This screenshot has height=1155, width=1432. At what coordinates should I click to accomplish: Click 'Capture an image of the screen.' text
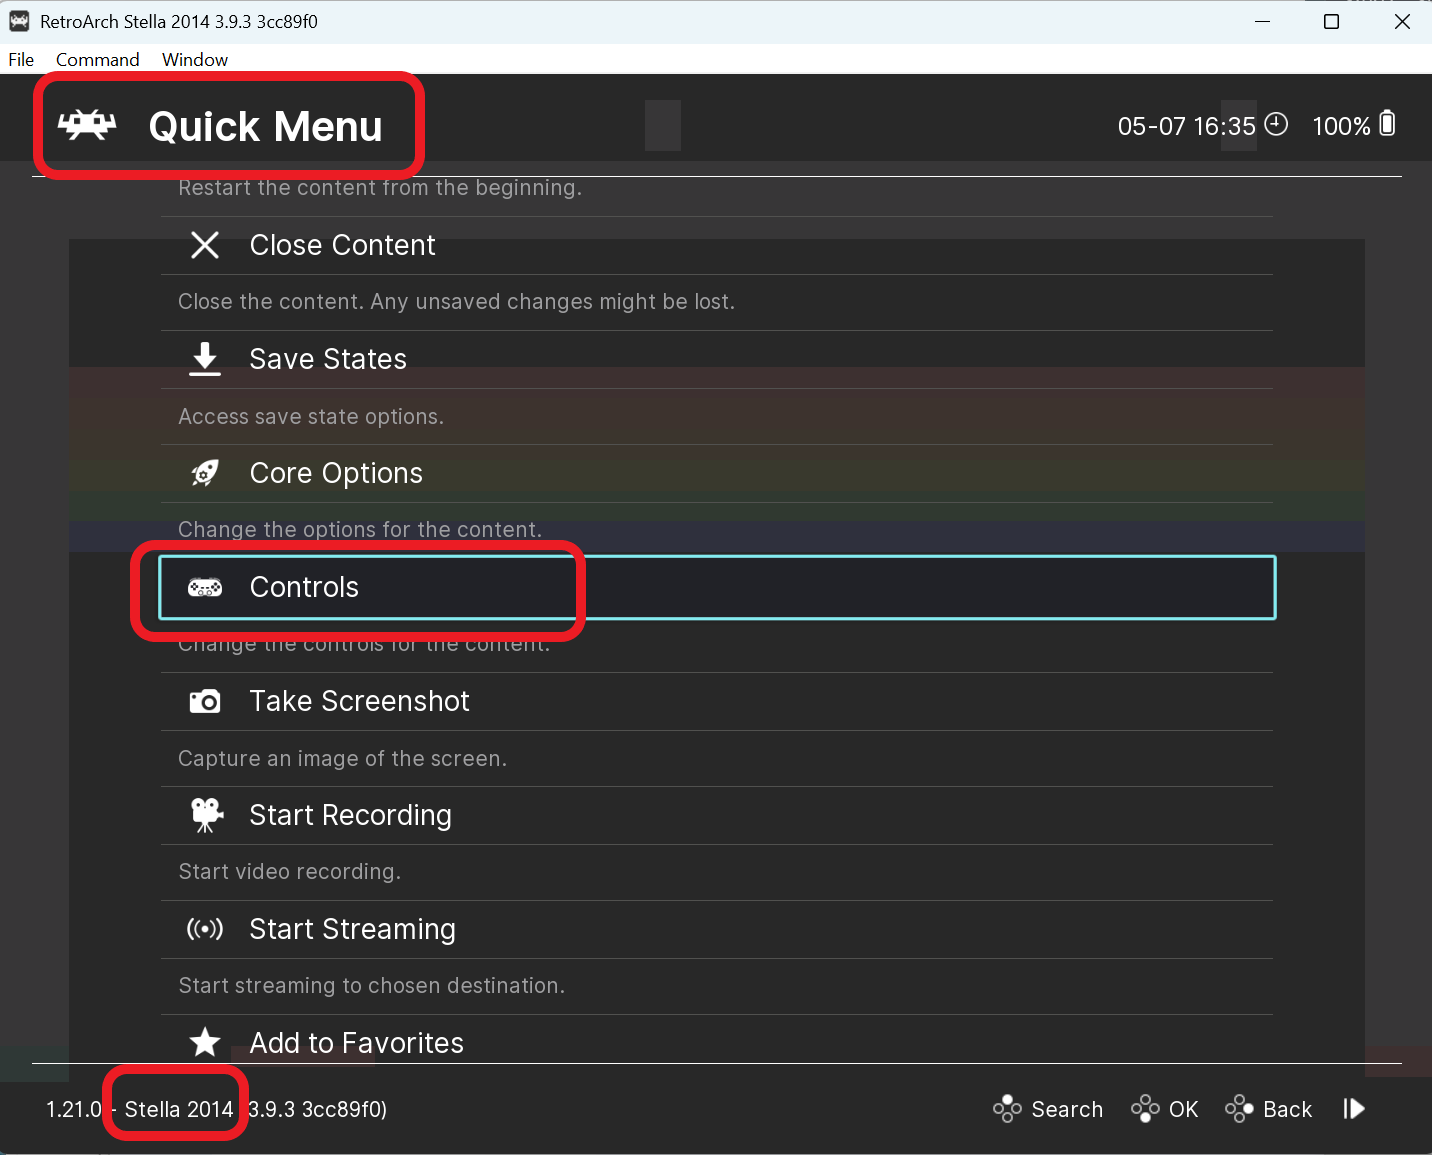pyautogui.click(x=342, y=758)
